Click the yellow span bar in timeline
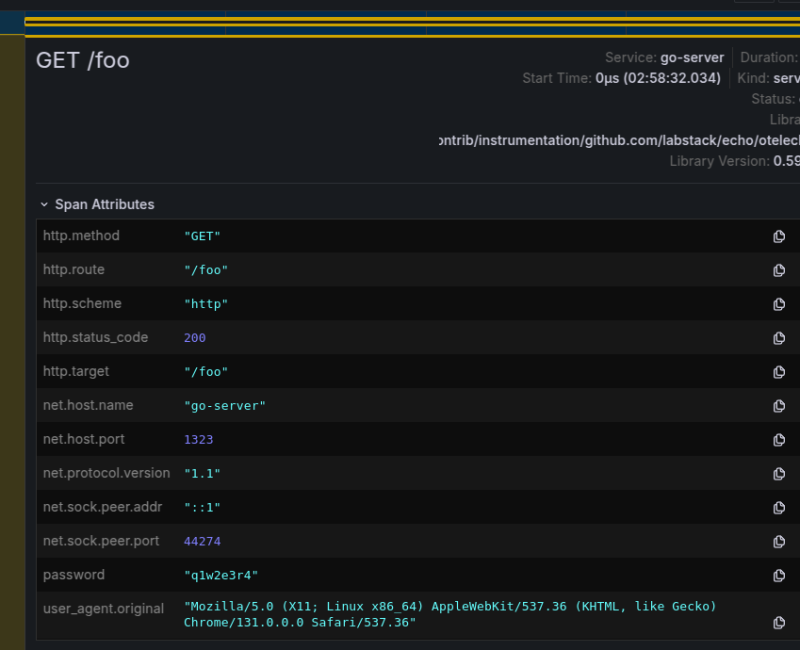The width and height of the screenshot is (800, 650). [400, 27]
